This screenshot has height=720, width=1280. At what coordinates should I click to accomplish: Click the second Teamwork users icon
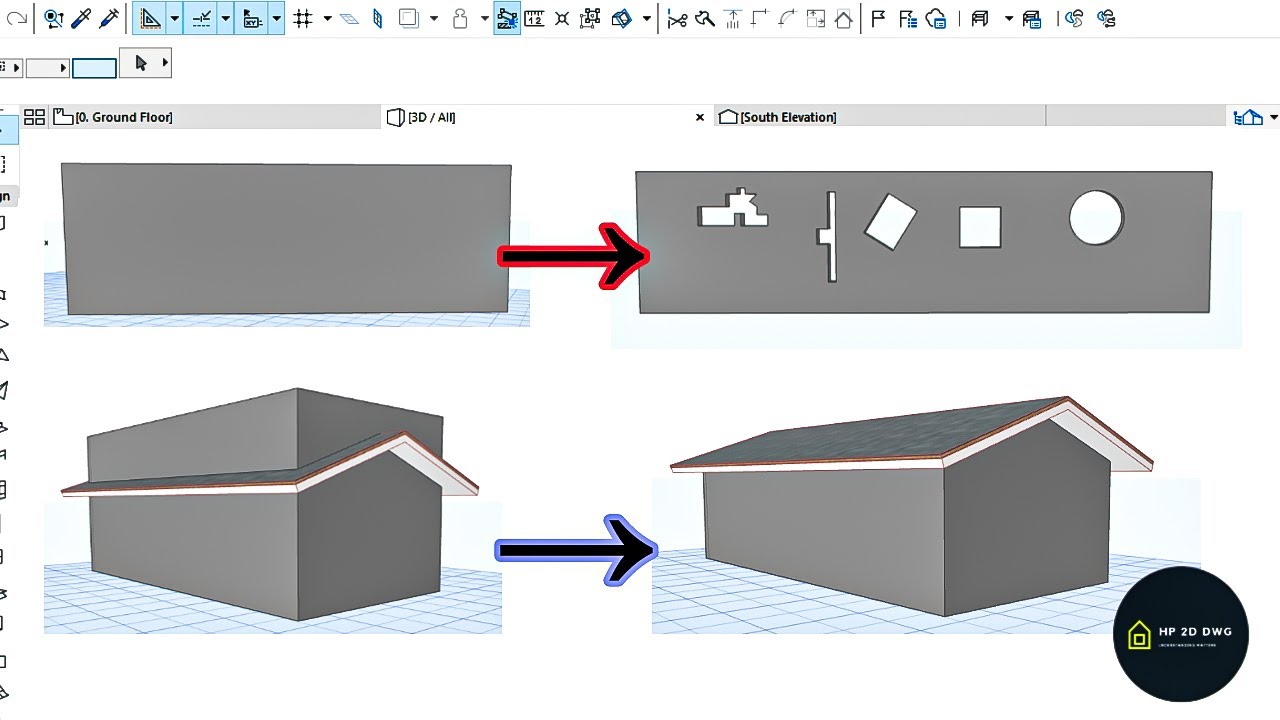point(1105,18)
